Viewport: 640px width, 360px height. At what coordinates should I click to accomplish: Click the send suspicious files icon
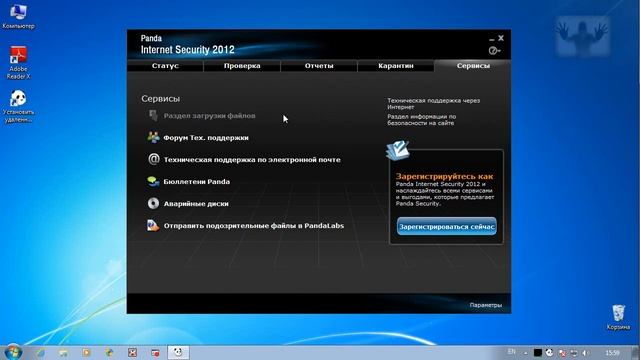coord(153,225)
